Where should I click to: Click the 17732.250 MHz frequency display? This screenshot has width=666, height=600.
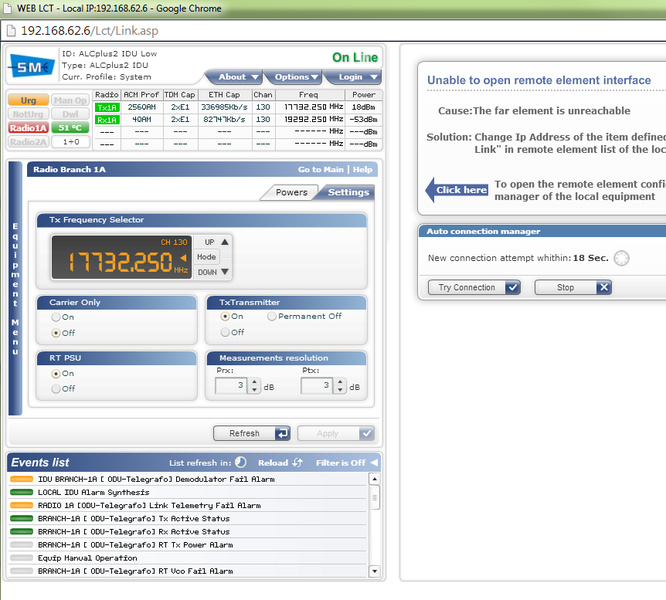(122, 258)
